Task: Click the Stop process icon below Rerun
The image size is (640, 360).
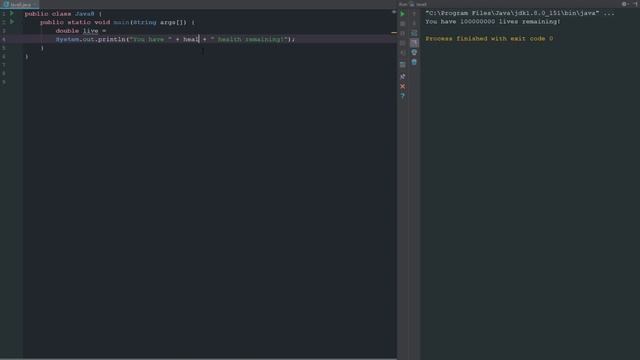Action: (402, 24)
